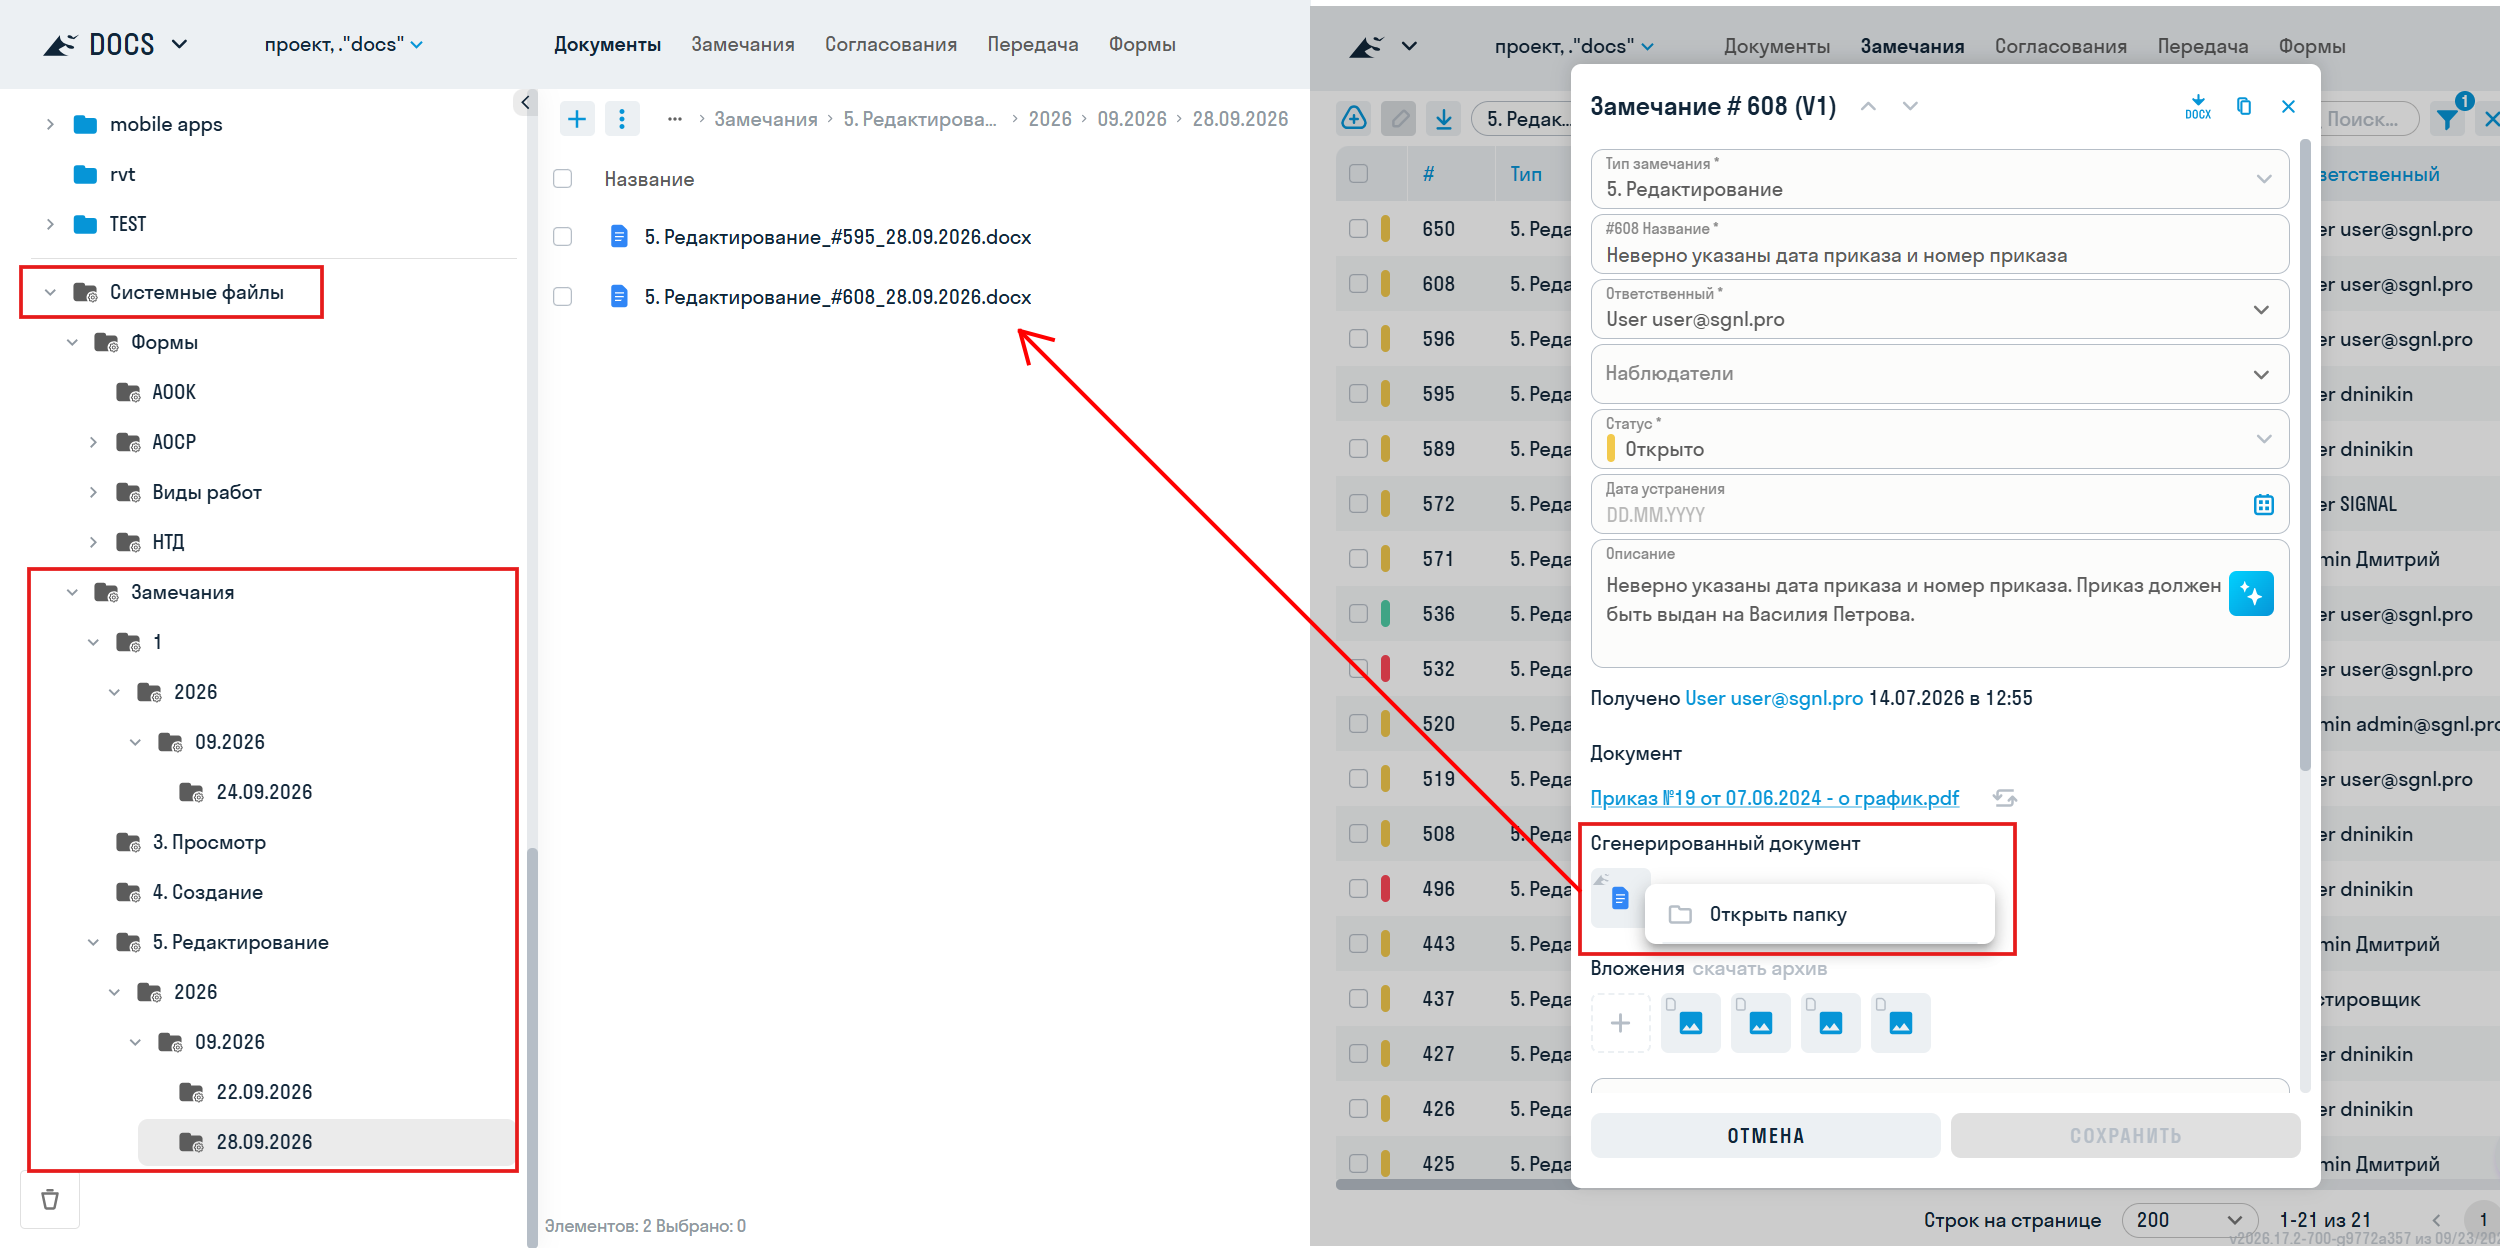Open the trash bin in the sidebar
2500x1248 pixels.
click(x=50, y=1199)
